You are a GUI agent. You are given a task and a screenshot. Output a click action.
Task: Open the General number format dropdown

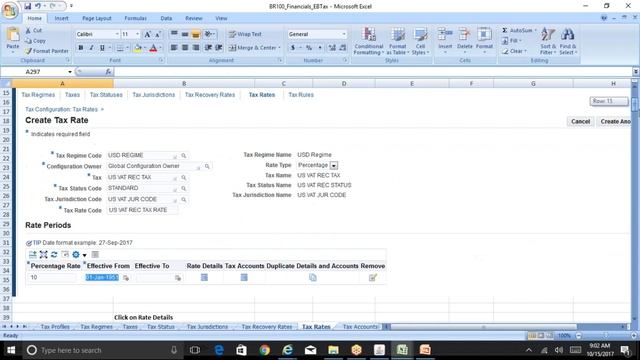tap(344, 34)
